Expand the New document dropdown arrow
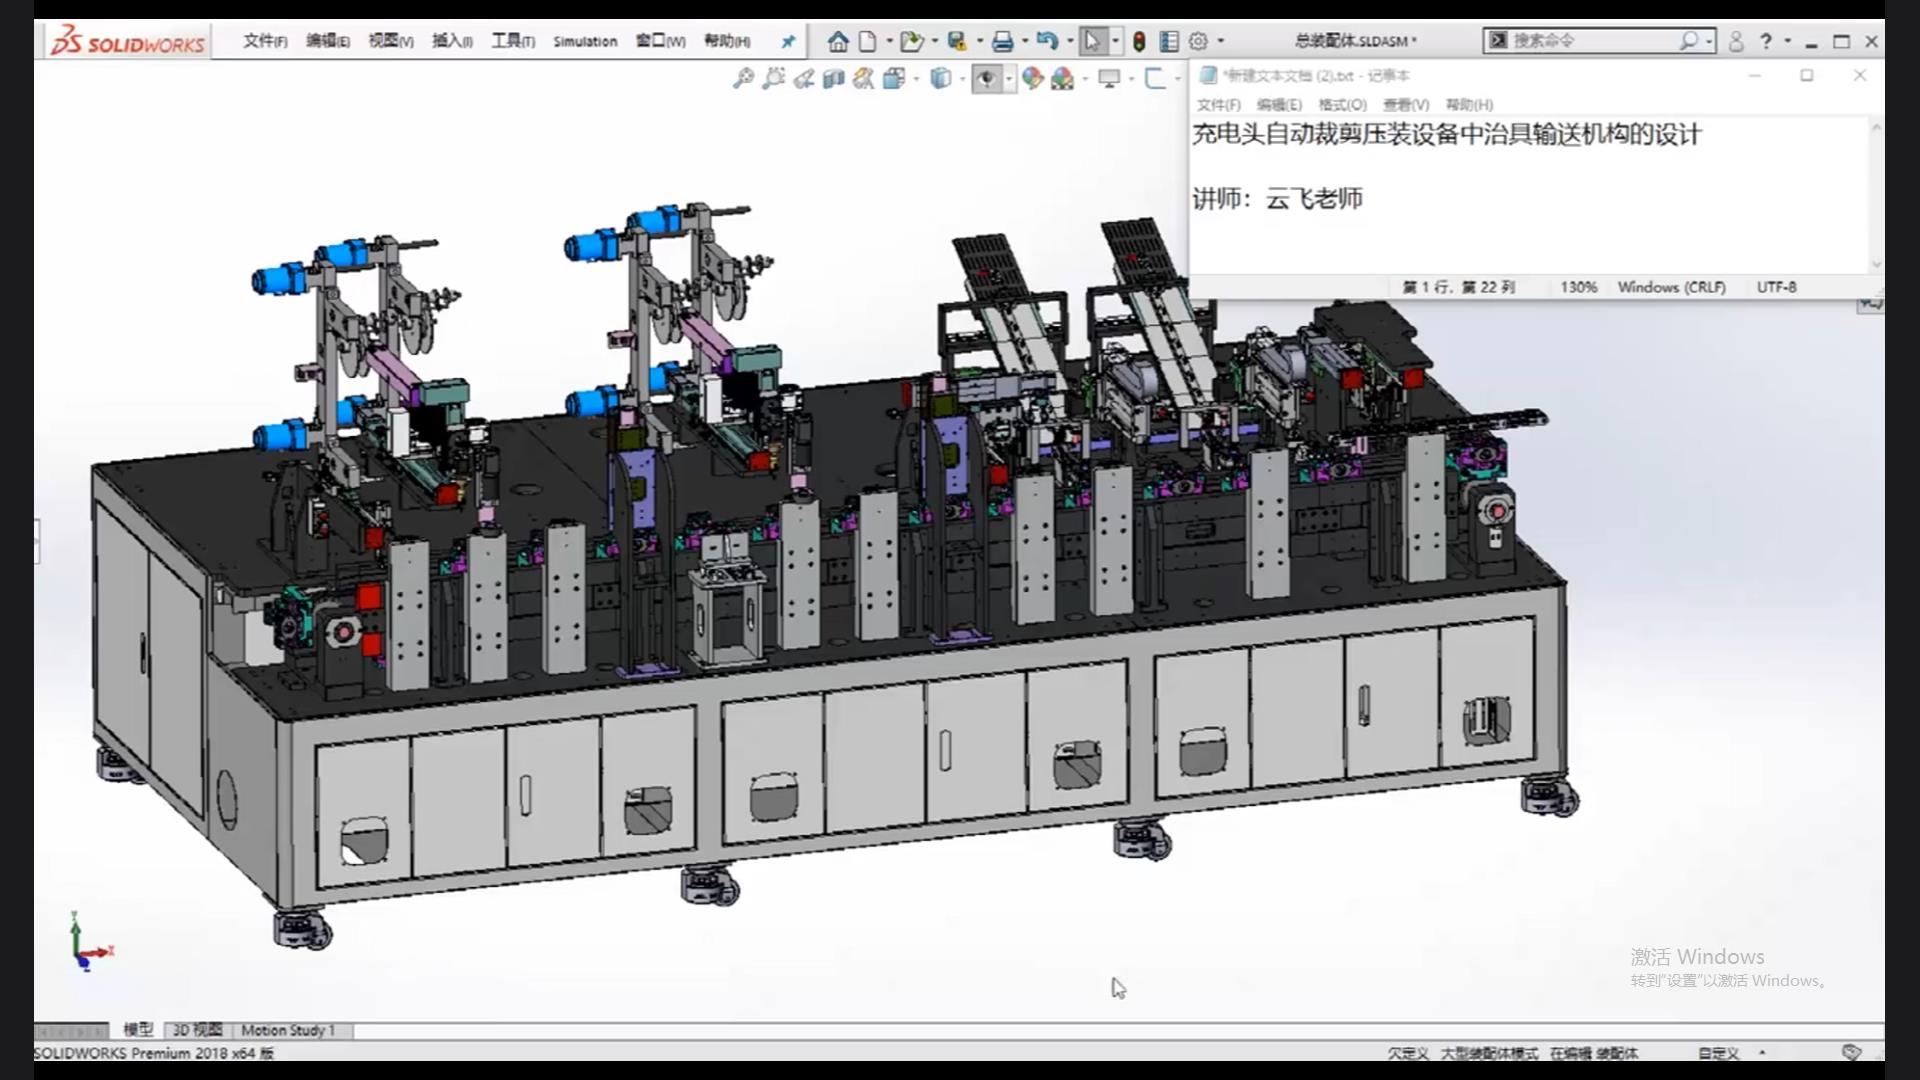The height and width of the screenshot is (1080, 1920). [889, 41]
